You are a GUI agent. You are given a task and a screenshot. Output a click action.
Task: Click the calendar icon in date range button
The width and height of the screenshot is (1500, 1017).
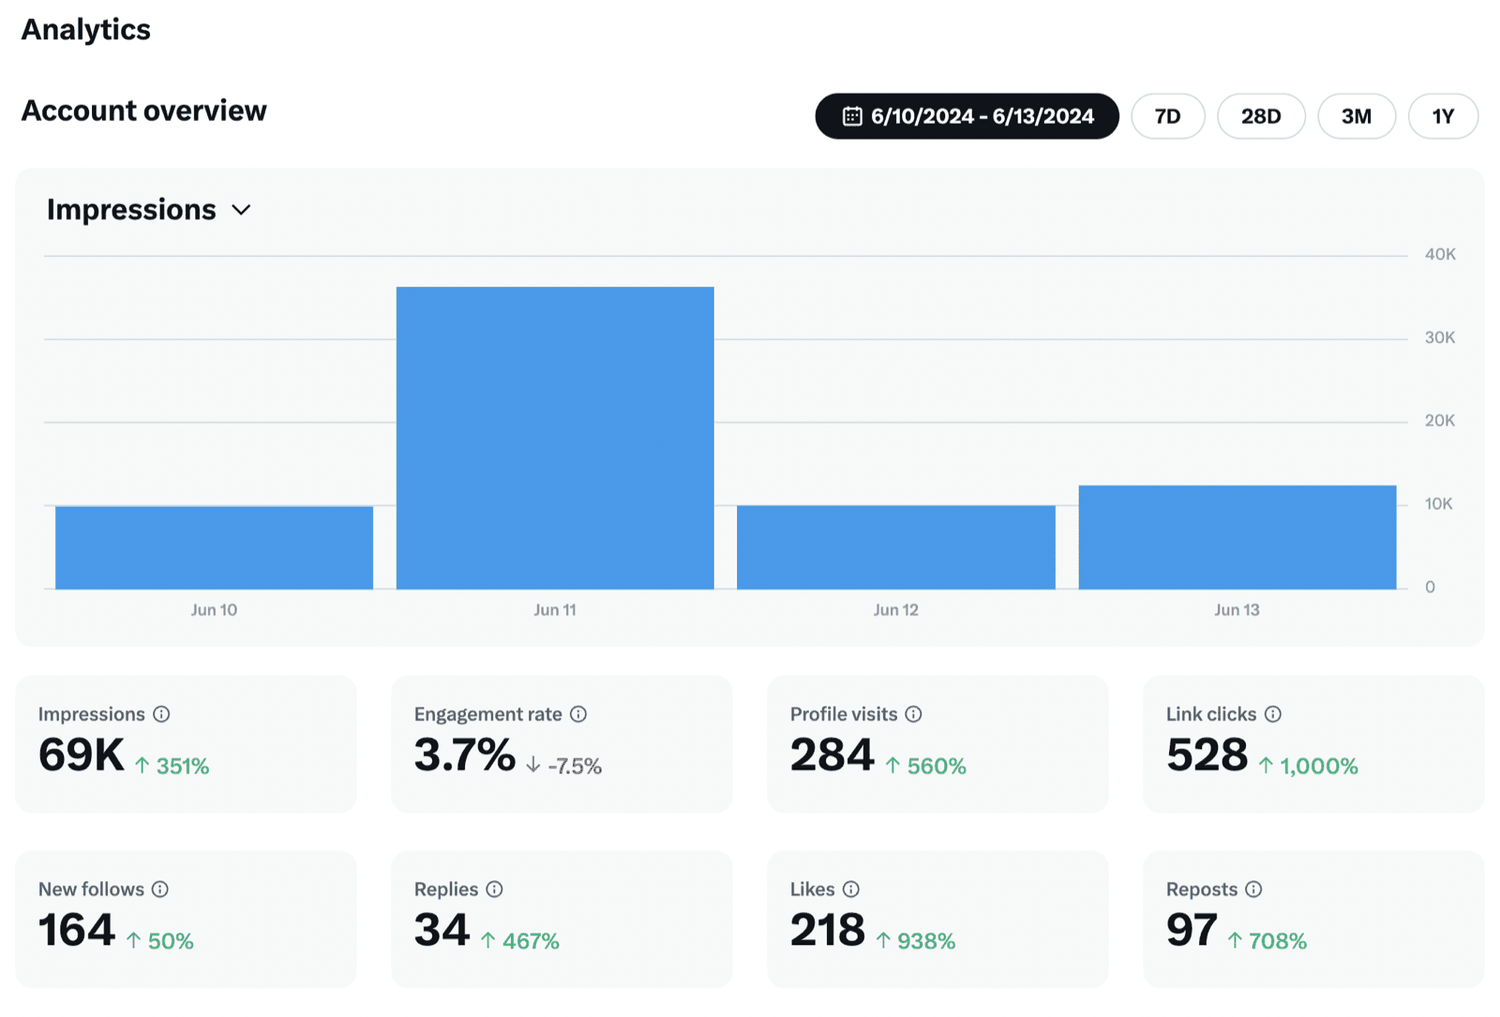tap(852, 116)
